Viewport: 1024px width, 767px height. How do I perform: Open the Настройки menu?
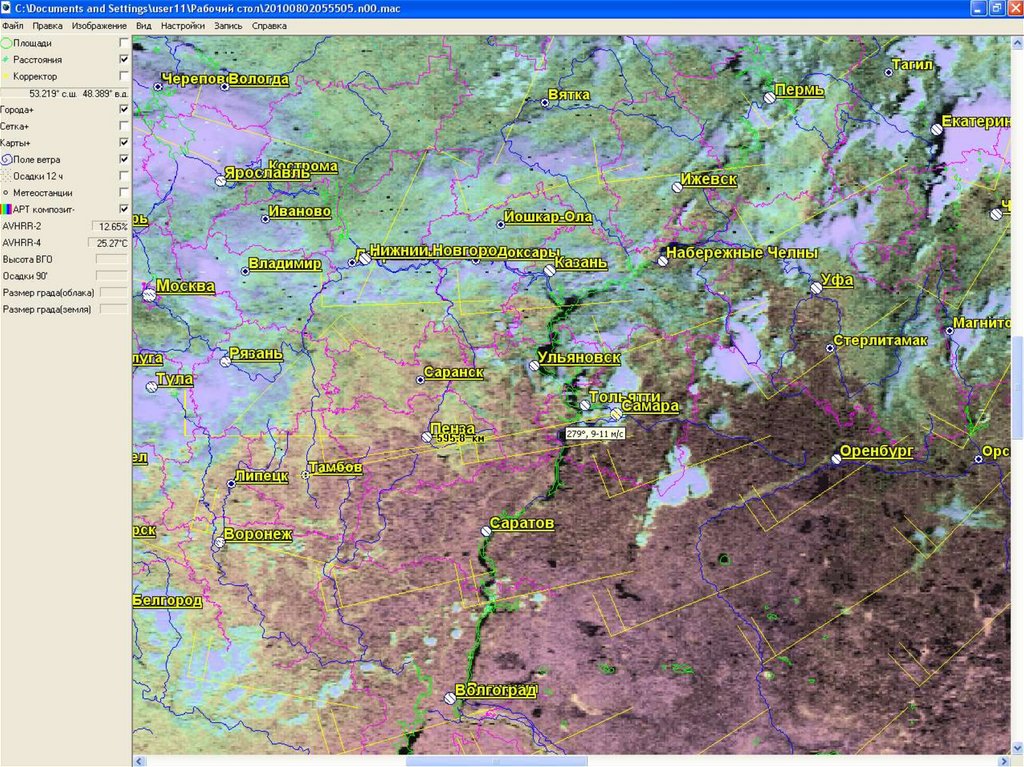(x=184, y=25)
